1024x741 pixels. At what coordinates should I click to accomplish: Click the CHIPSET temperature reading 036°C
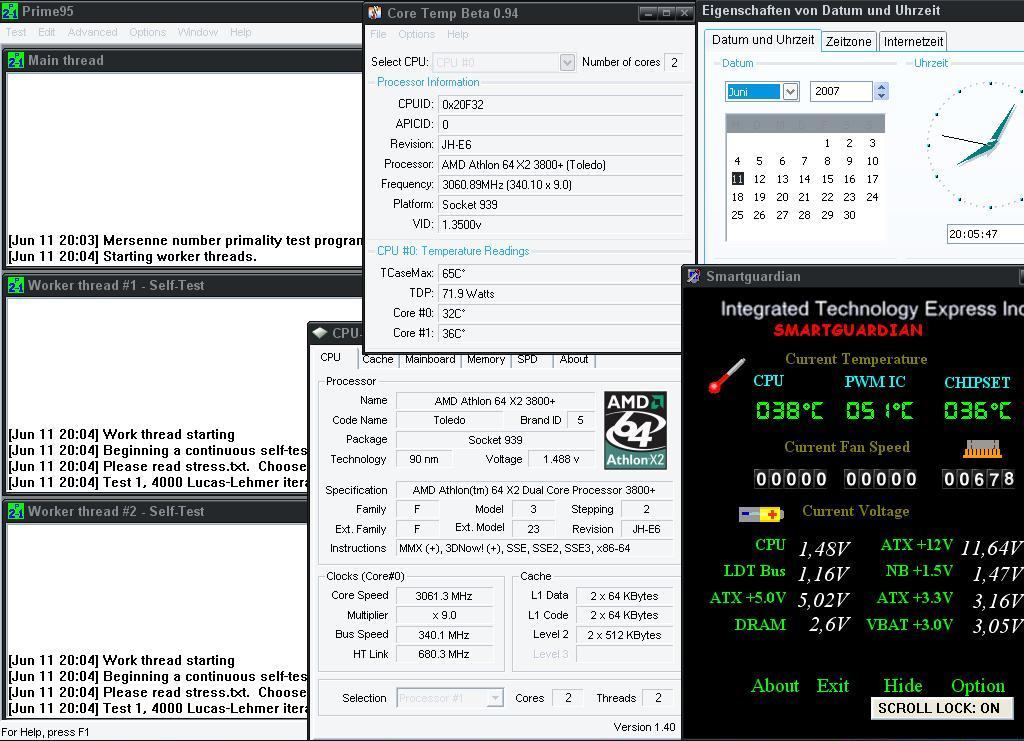977,411
